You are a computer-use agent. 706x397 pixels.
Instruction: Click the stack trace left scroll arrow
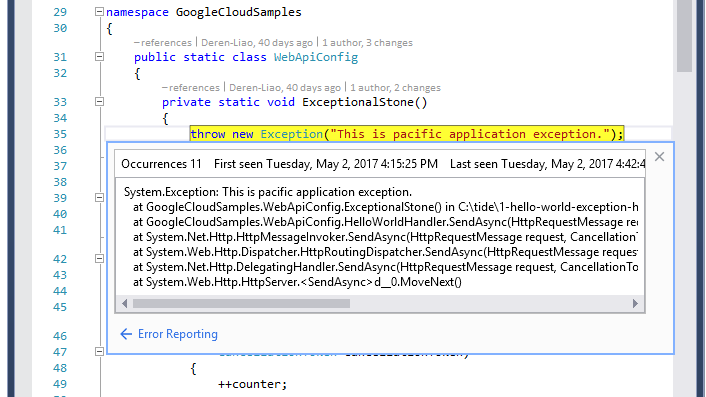click(125, 304)
